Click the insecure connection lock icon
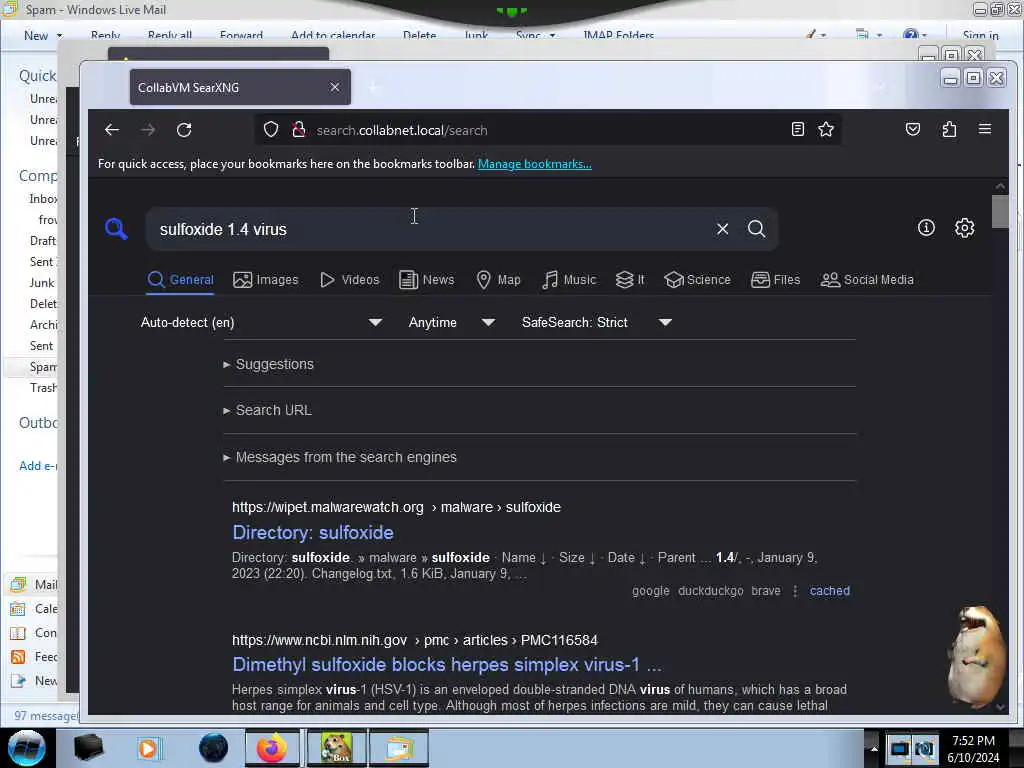This screenshot has width=1024, height=768. coord(299,130)
